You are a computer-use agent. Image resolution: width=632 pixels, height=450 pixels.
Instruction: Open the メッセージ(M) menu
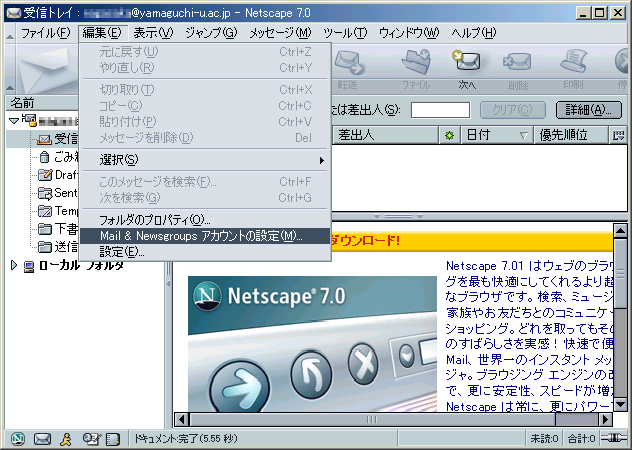pos(280,33)
